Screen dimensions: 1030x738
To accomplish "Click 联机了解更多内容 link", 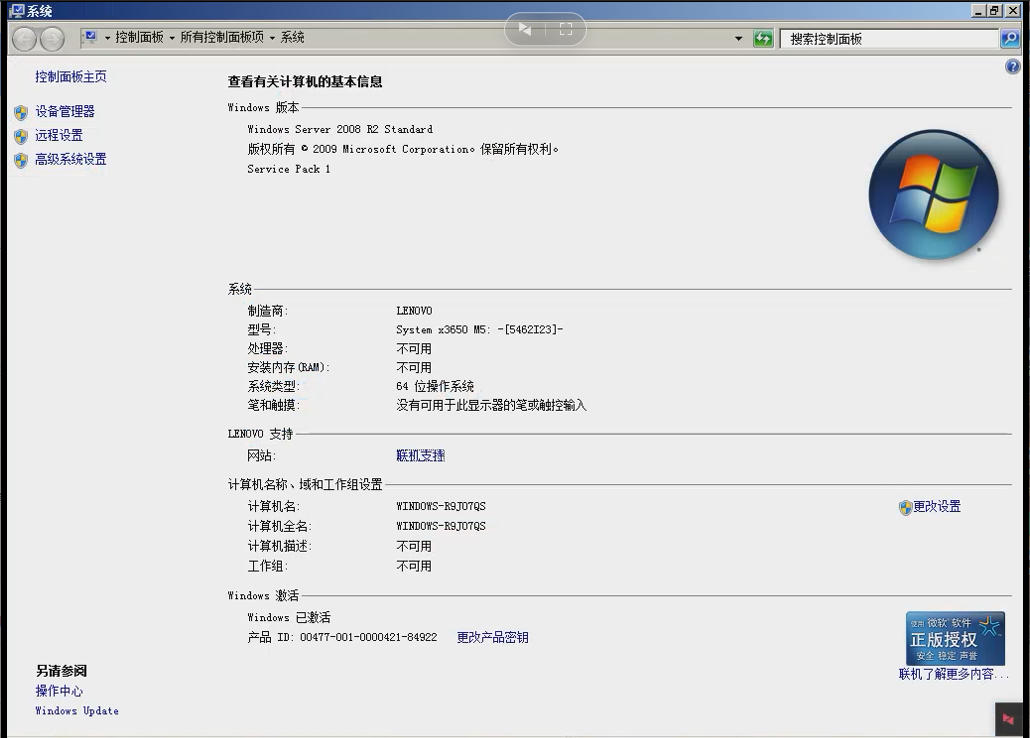I will (953, 674).
